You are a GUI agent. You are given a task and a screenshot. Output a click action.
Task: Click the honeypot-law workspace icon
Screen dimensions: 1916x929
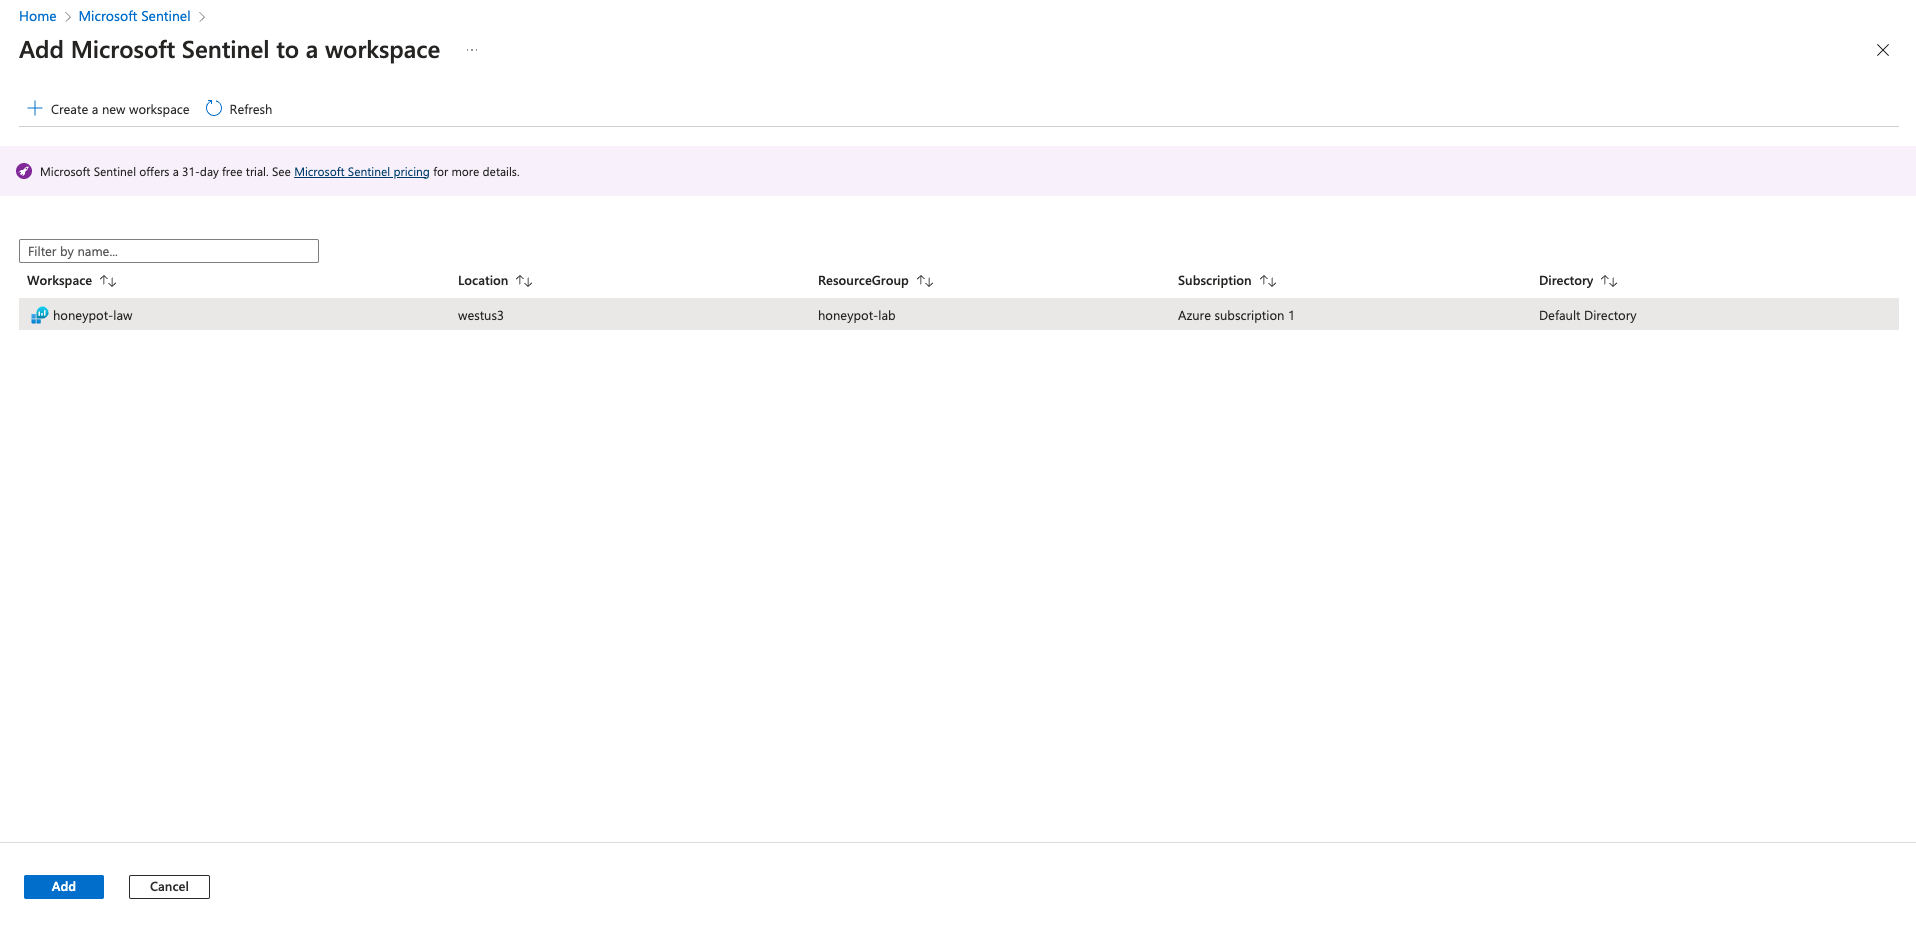click(39, 315)
